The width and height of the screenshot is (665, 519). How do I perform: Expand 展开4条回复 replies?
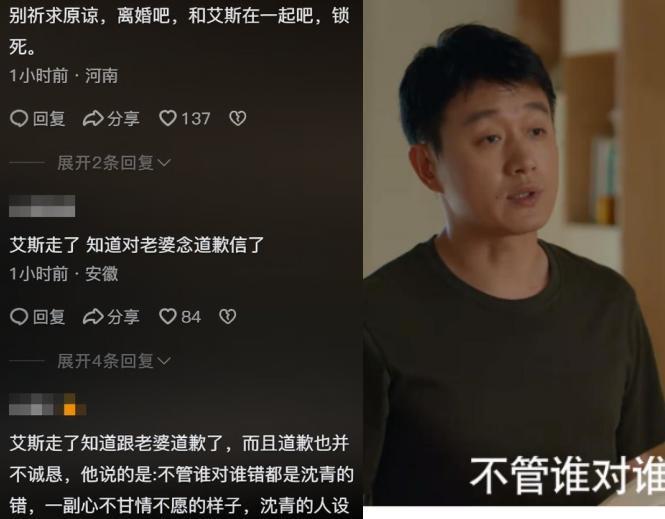tap(114, 361)
